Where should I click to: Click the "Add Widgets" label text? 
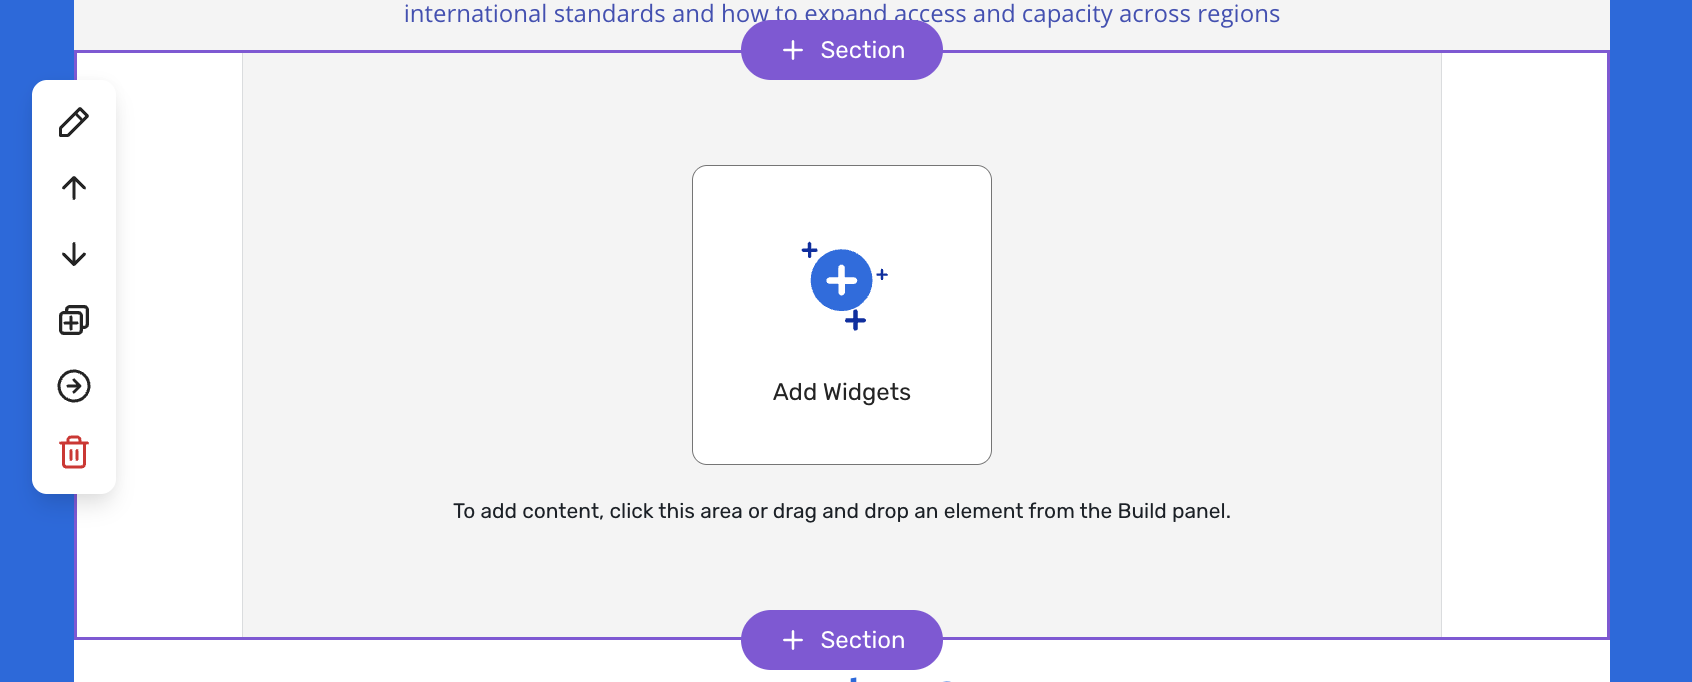pos(841,392)
